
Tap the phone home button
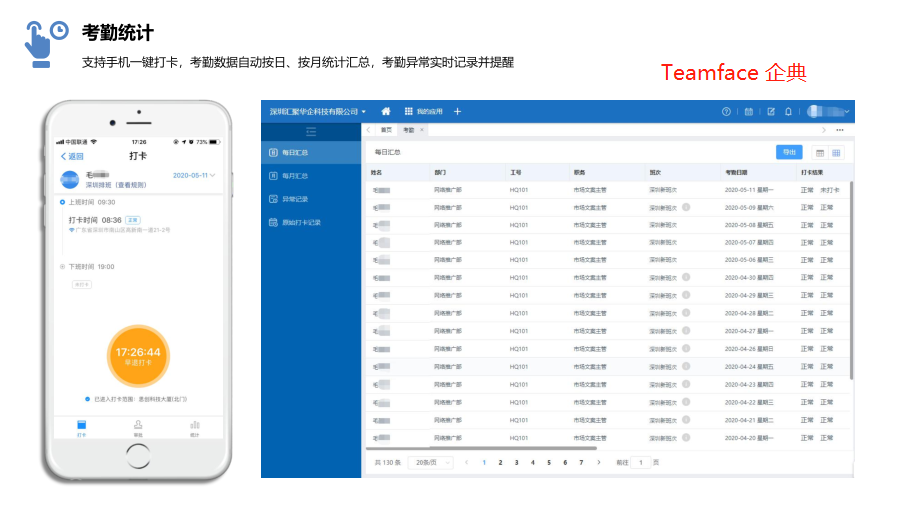tap(138, 456)
